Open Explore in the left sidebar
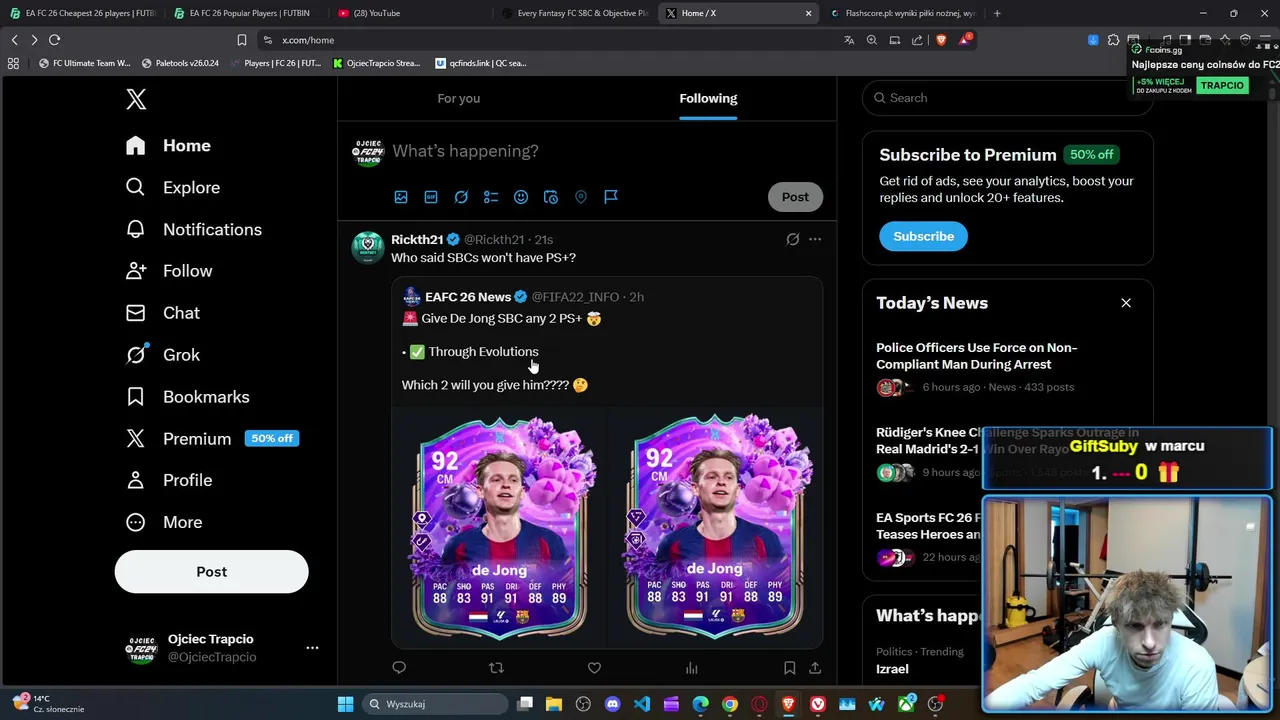 click(x=172, y=187)
